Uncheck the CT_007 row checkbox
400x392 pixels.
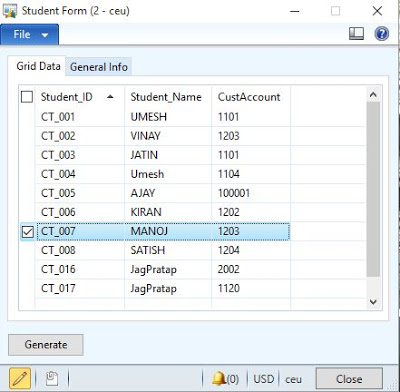(x=27, y=231)
